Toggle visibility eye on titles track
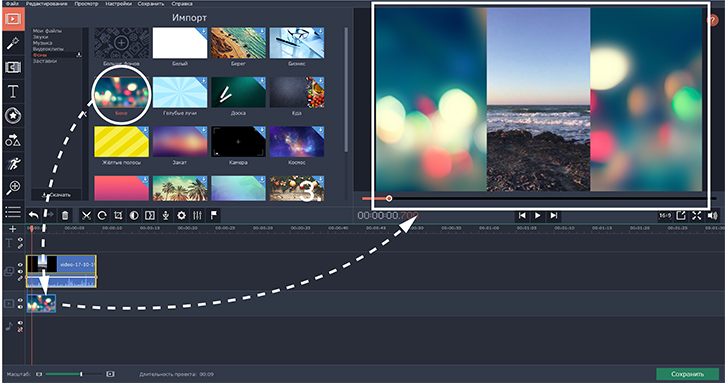Image resolution: width=728 pixels, height=383 pixels. pos(20,240)
